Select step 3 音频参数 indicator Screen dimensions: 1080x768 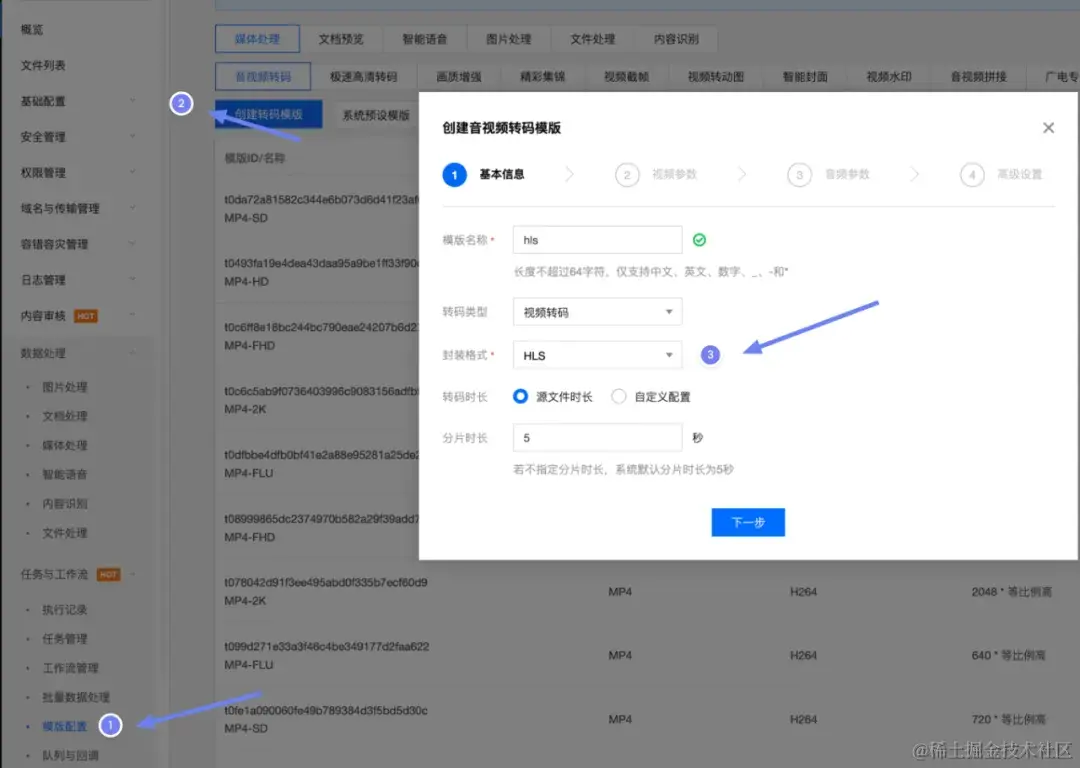tap(800, 174)
